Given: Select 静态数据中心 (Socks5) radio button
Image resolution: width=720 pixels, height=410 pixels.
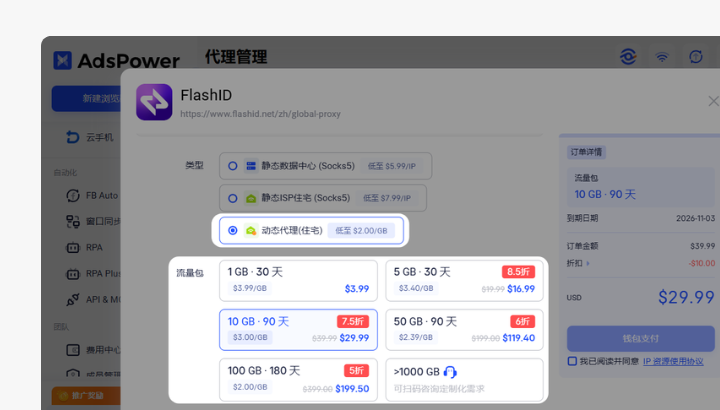Looking at the screenshot, I should pyautogui.click(x=233, y=166).
